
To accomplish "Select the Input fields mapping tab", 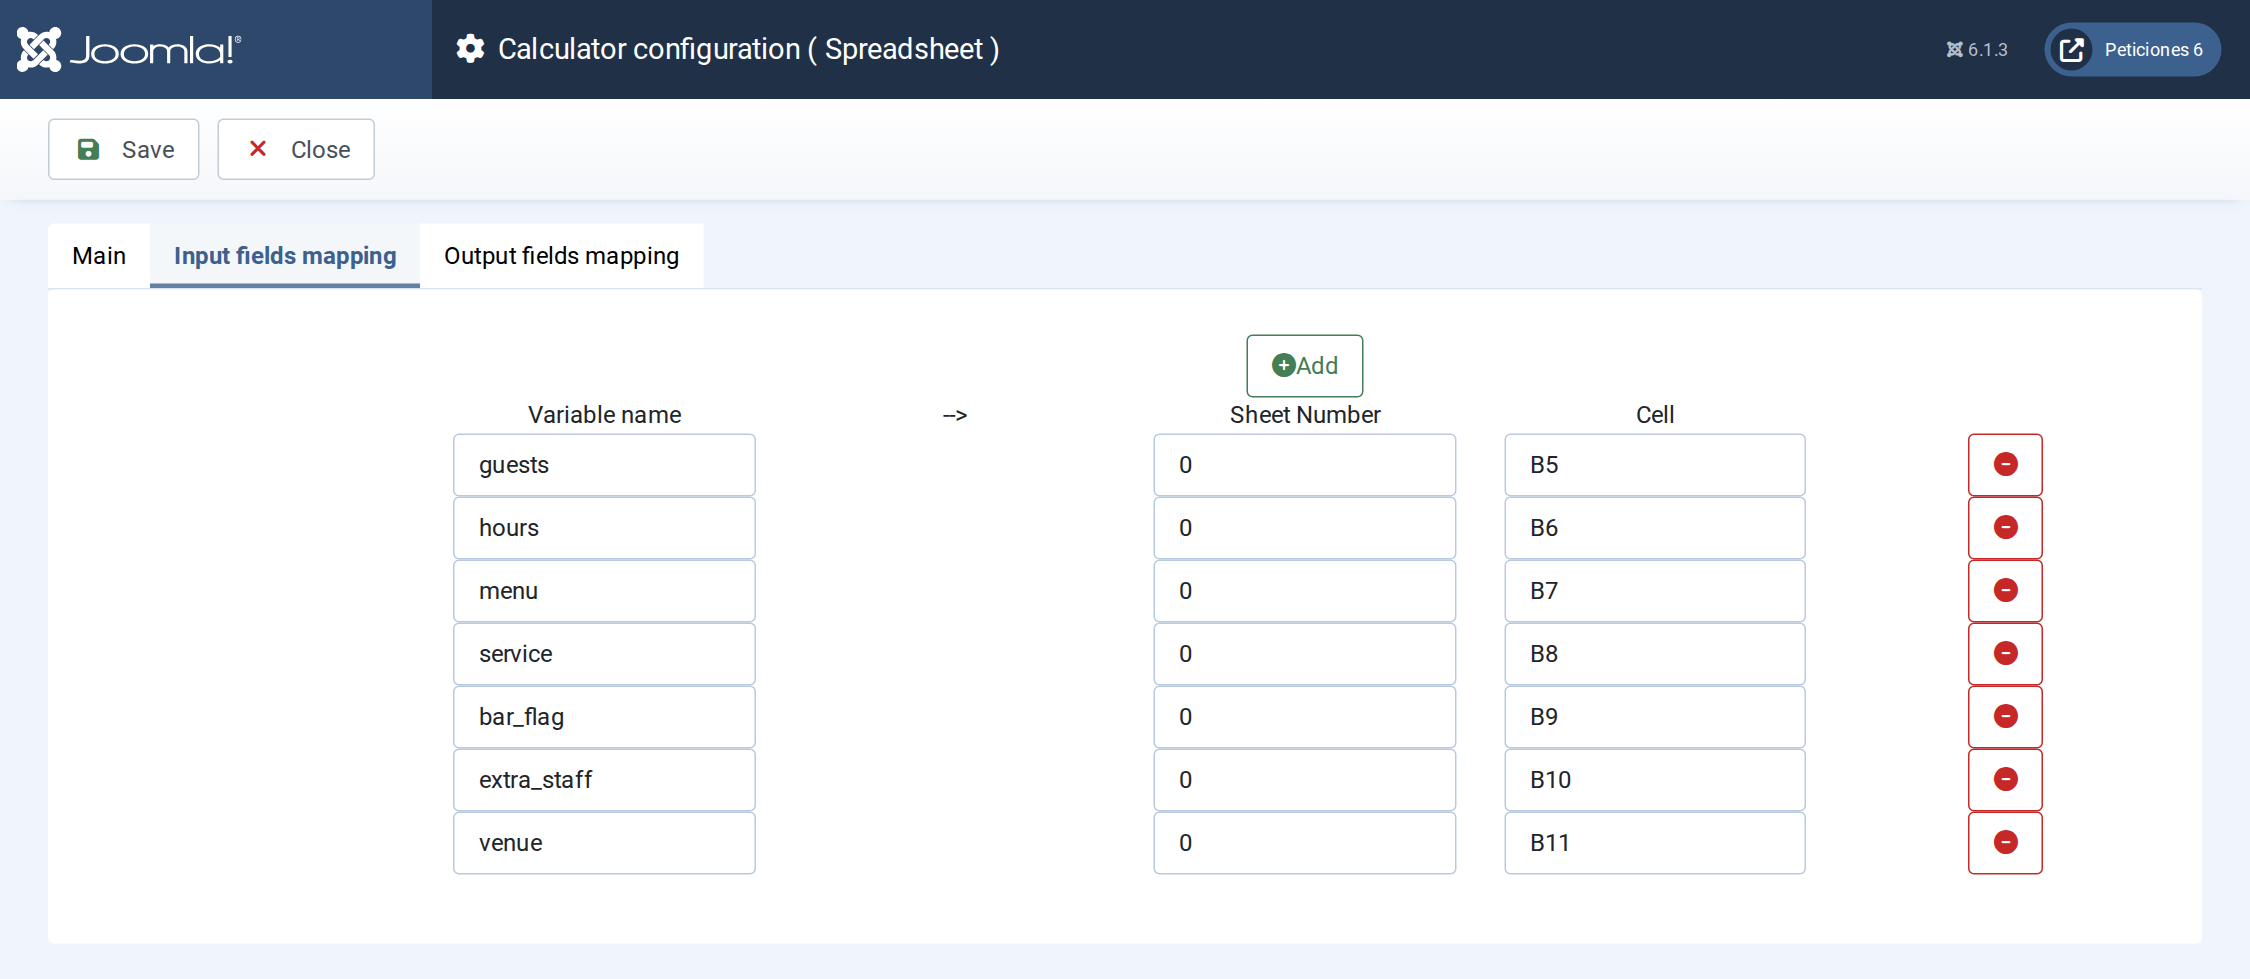I will [x=285, y=256].
